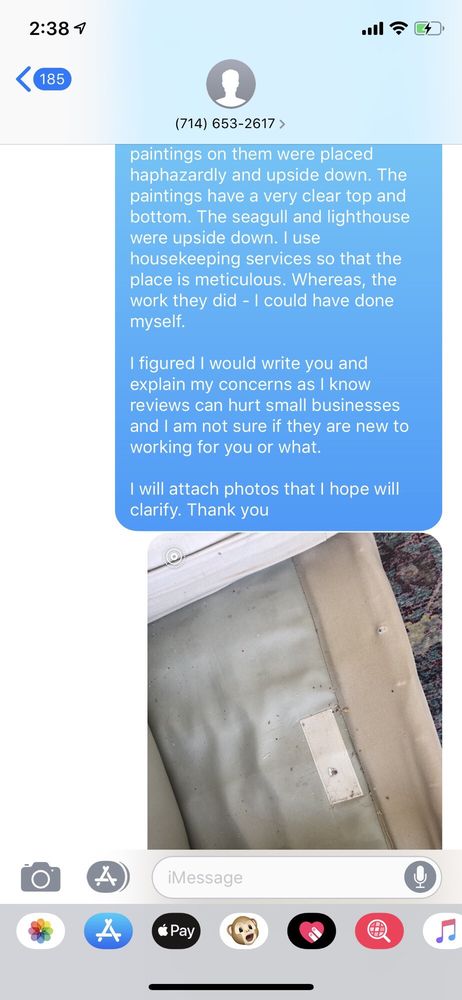This screenshot has width=462, height=1000.
Task: Tap the battery charging indicator
Action: [428, 28]
